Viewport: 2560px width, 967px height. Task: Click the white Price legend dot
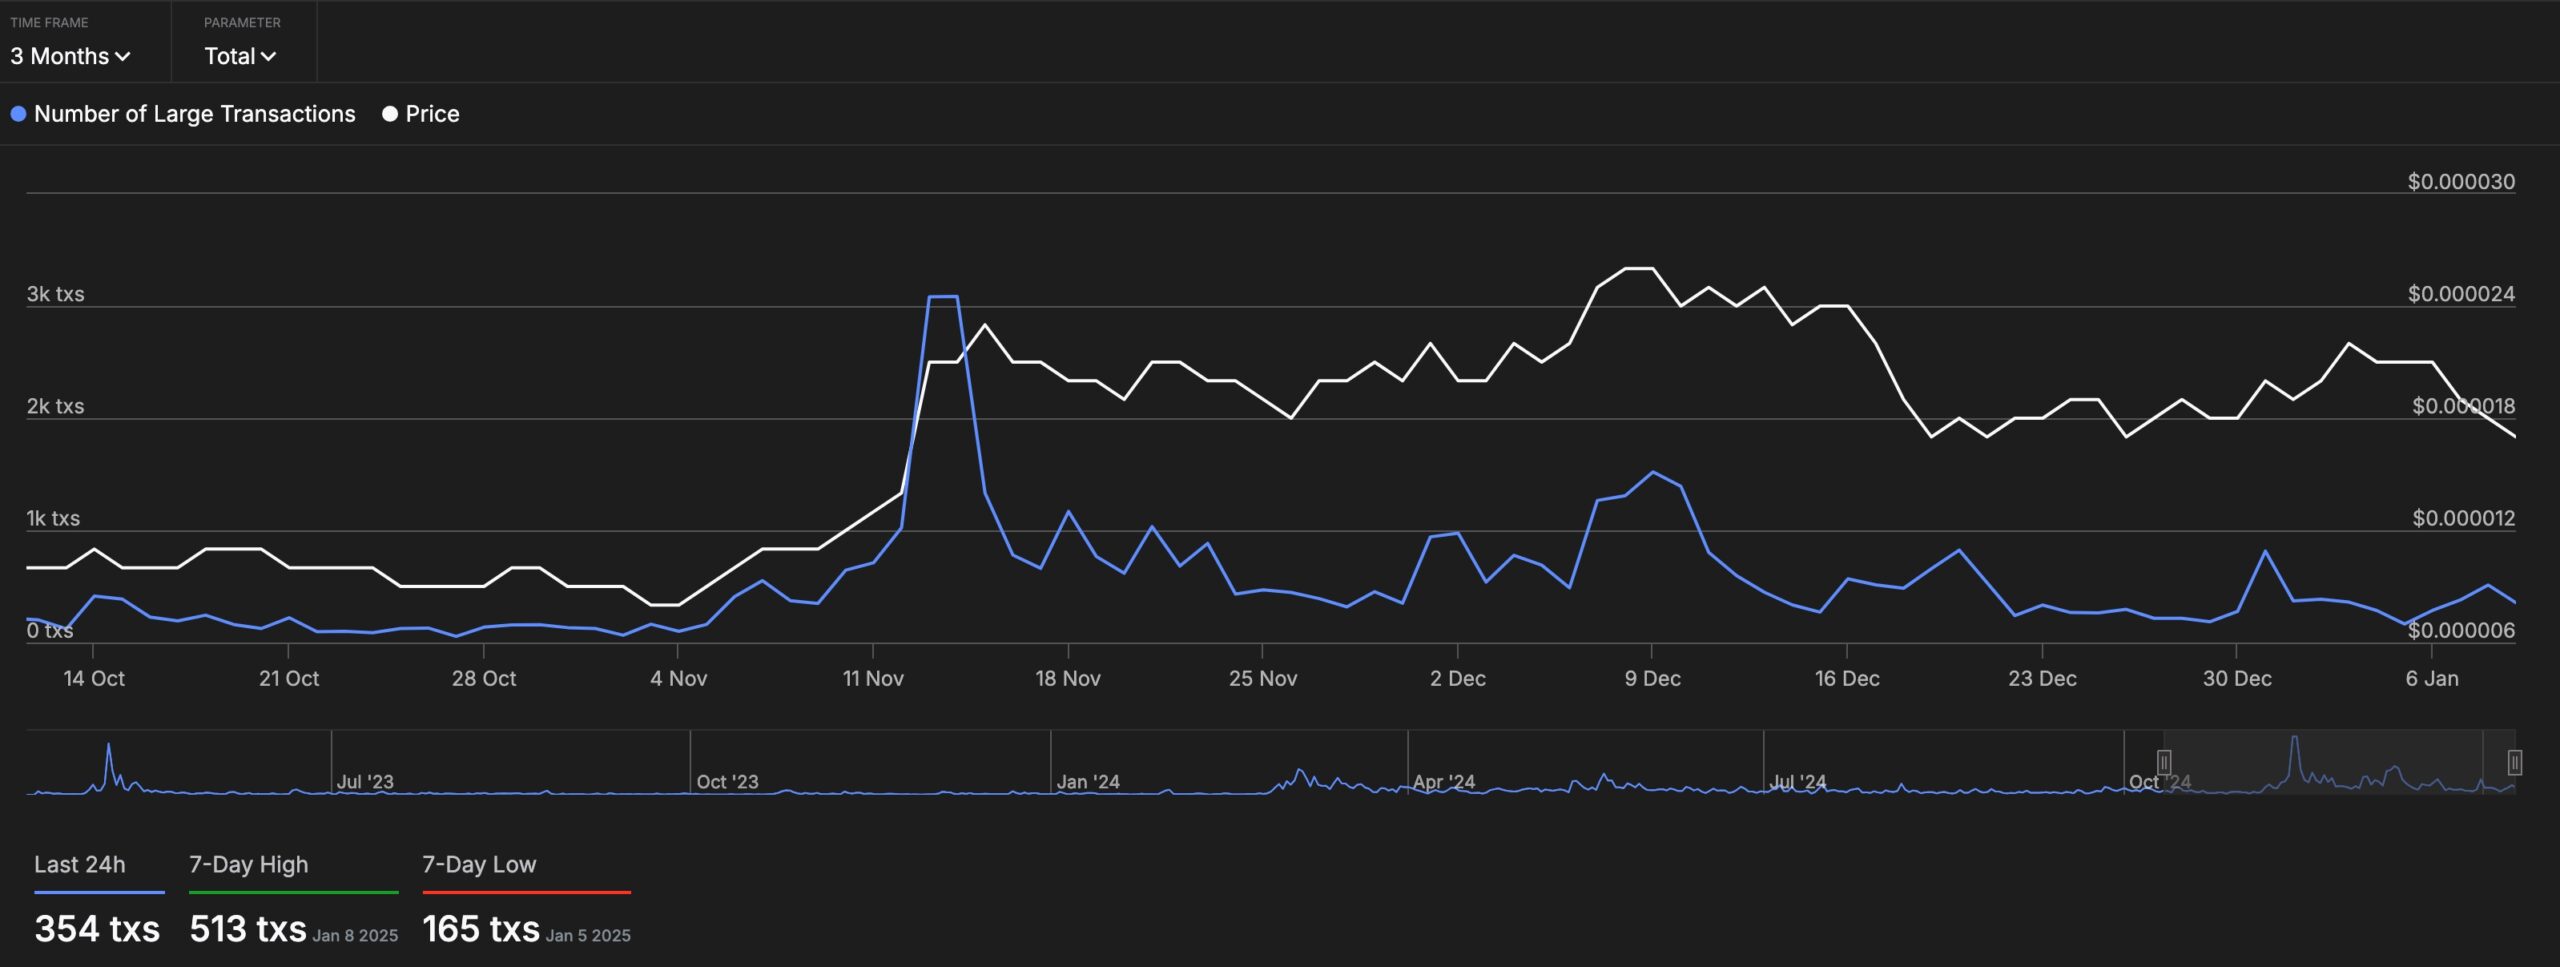390,113
